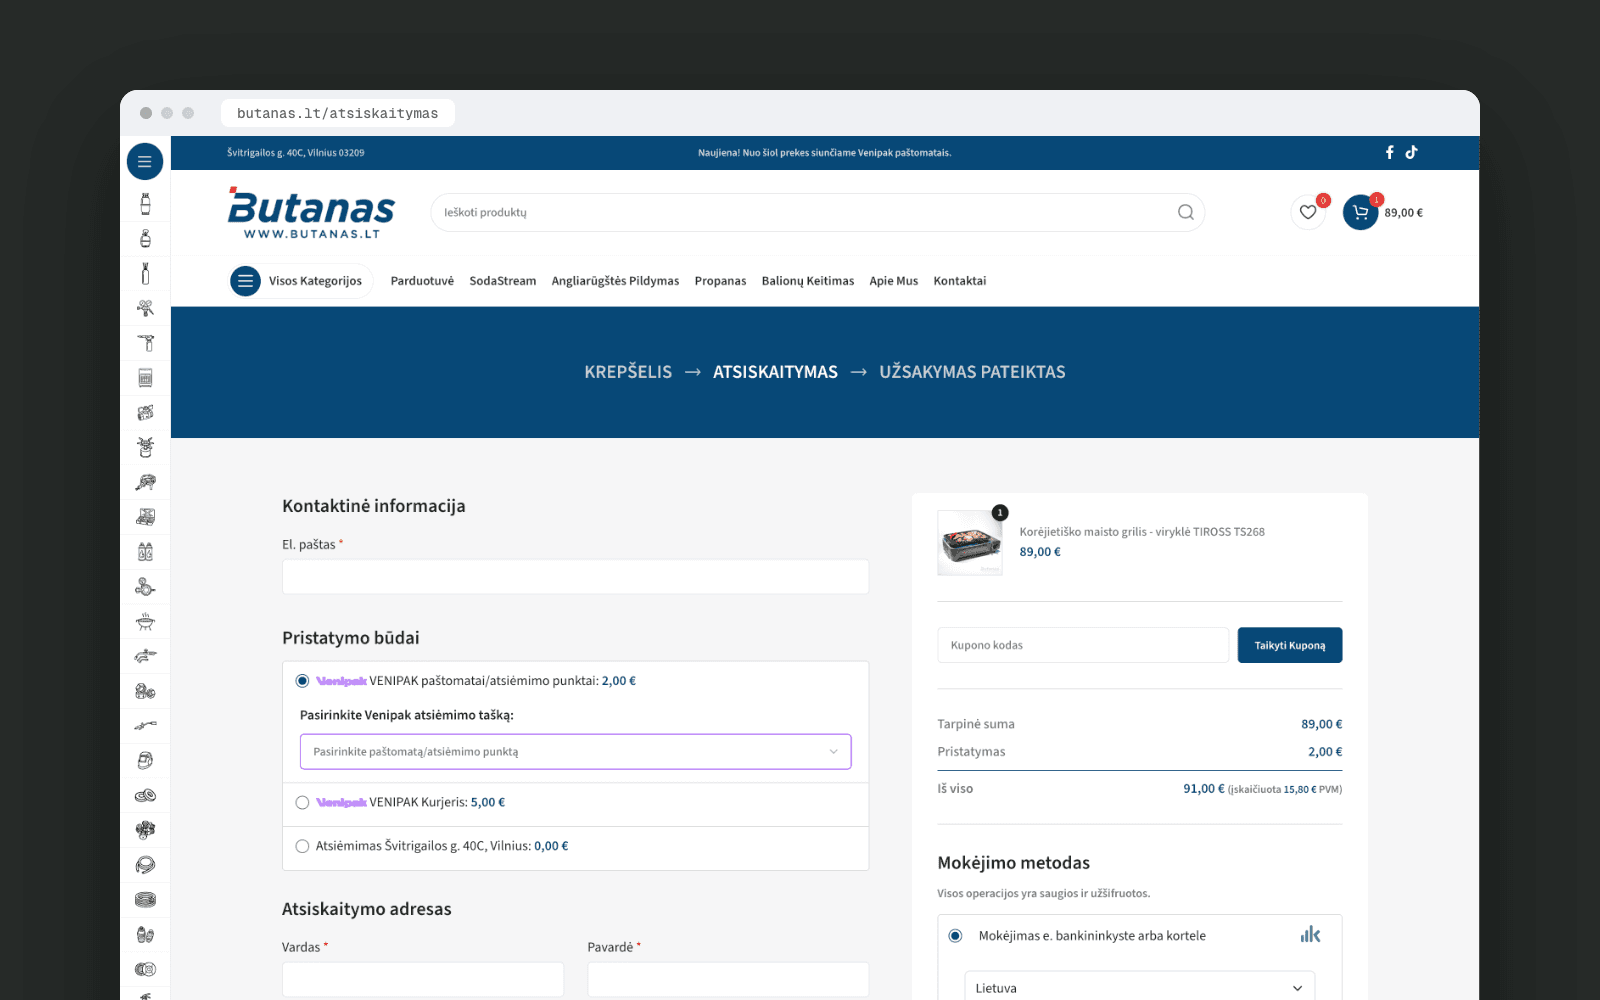The width and height of the screenshot is (1600, 1000).
Task: Open the Apie Mus page
Action: pyautogui.click(x=894, y=281)
